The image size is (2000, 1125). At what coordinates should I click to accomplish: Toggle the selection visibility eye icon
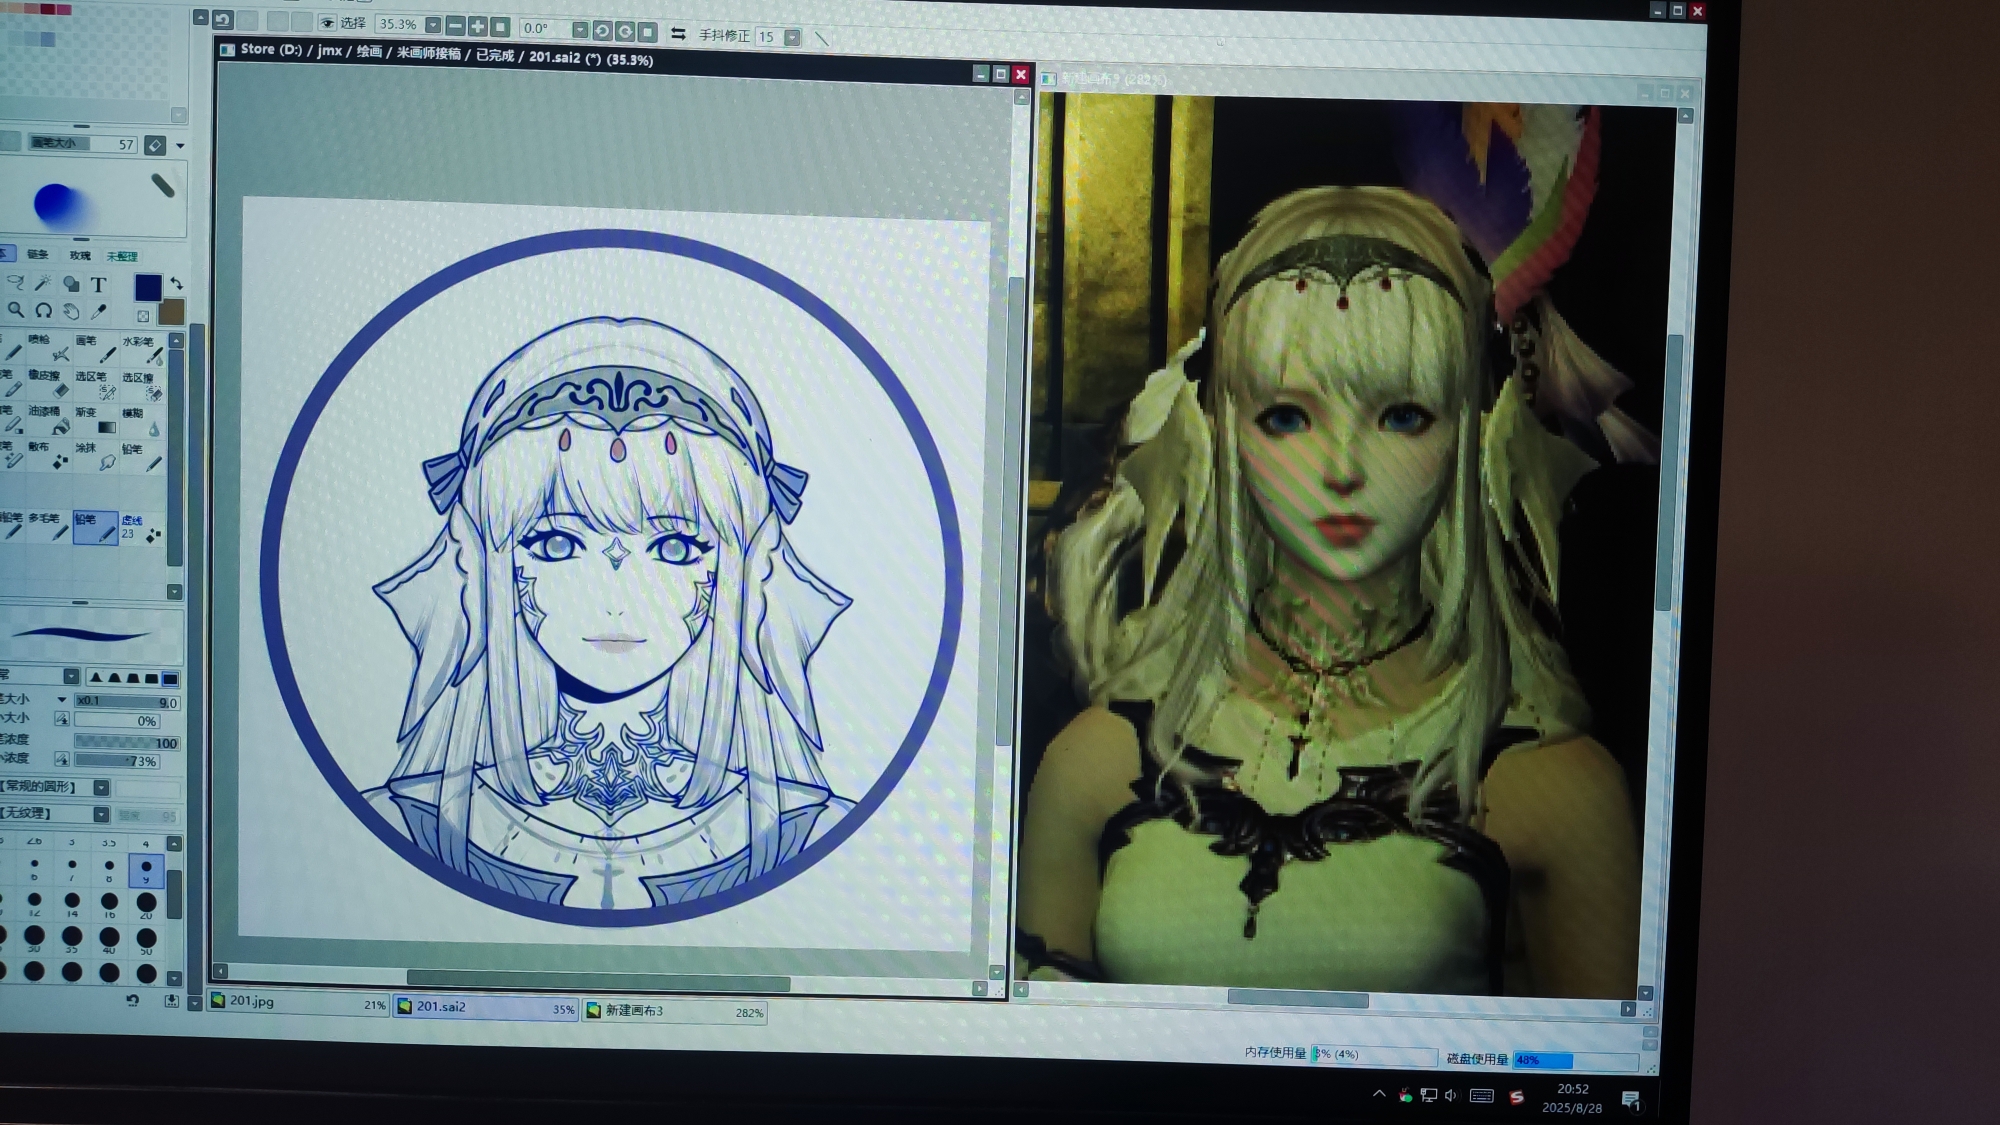point(327,22)
